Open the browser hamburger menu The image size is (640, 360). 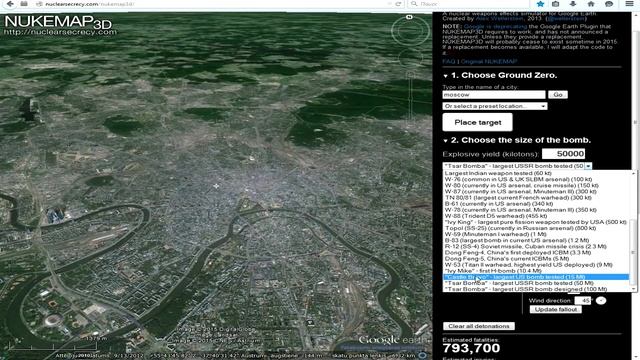tap(629, 4)
